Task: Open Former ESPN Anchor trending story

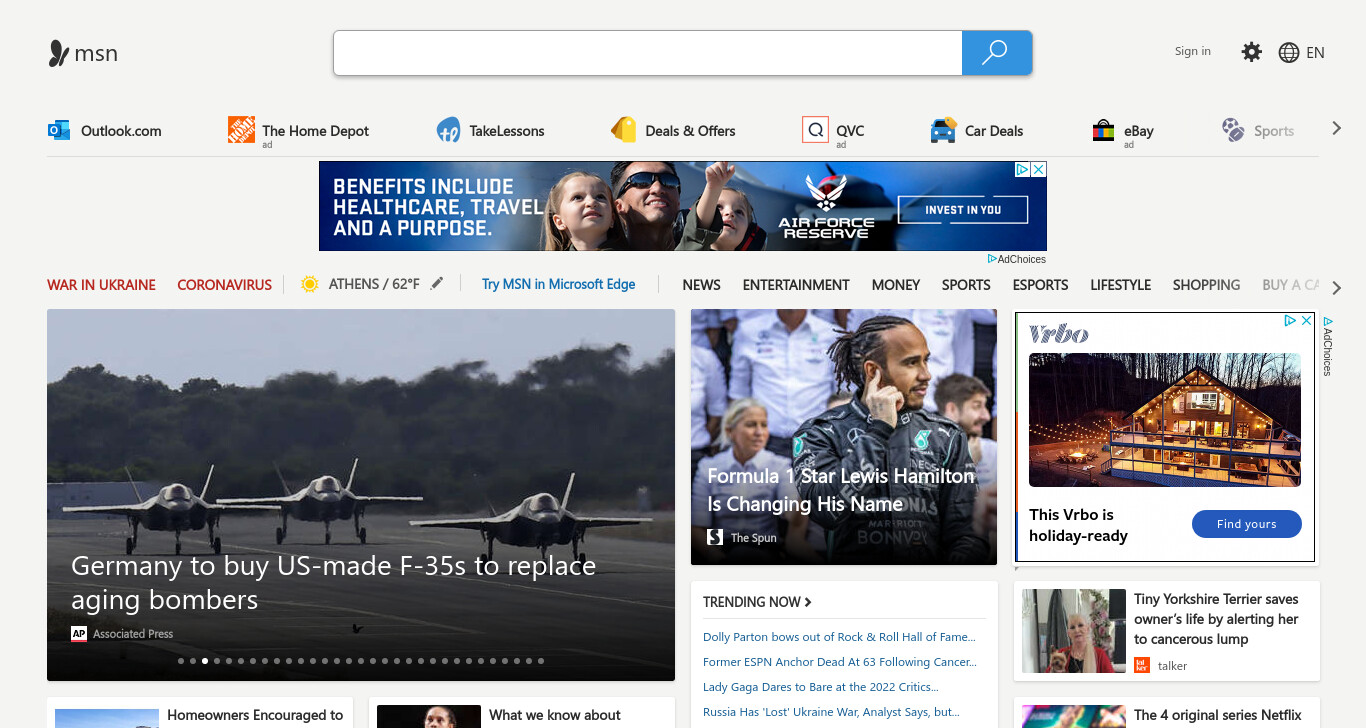Action: (x=840, y=662)
